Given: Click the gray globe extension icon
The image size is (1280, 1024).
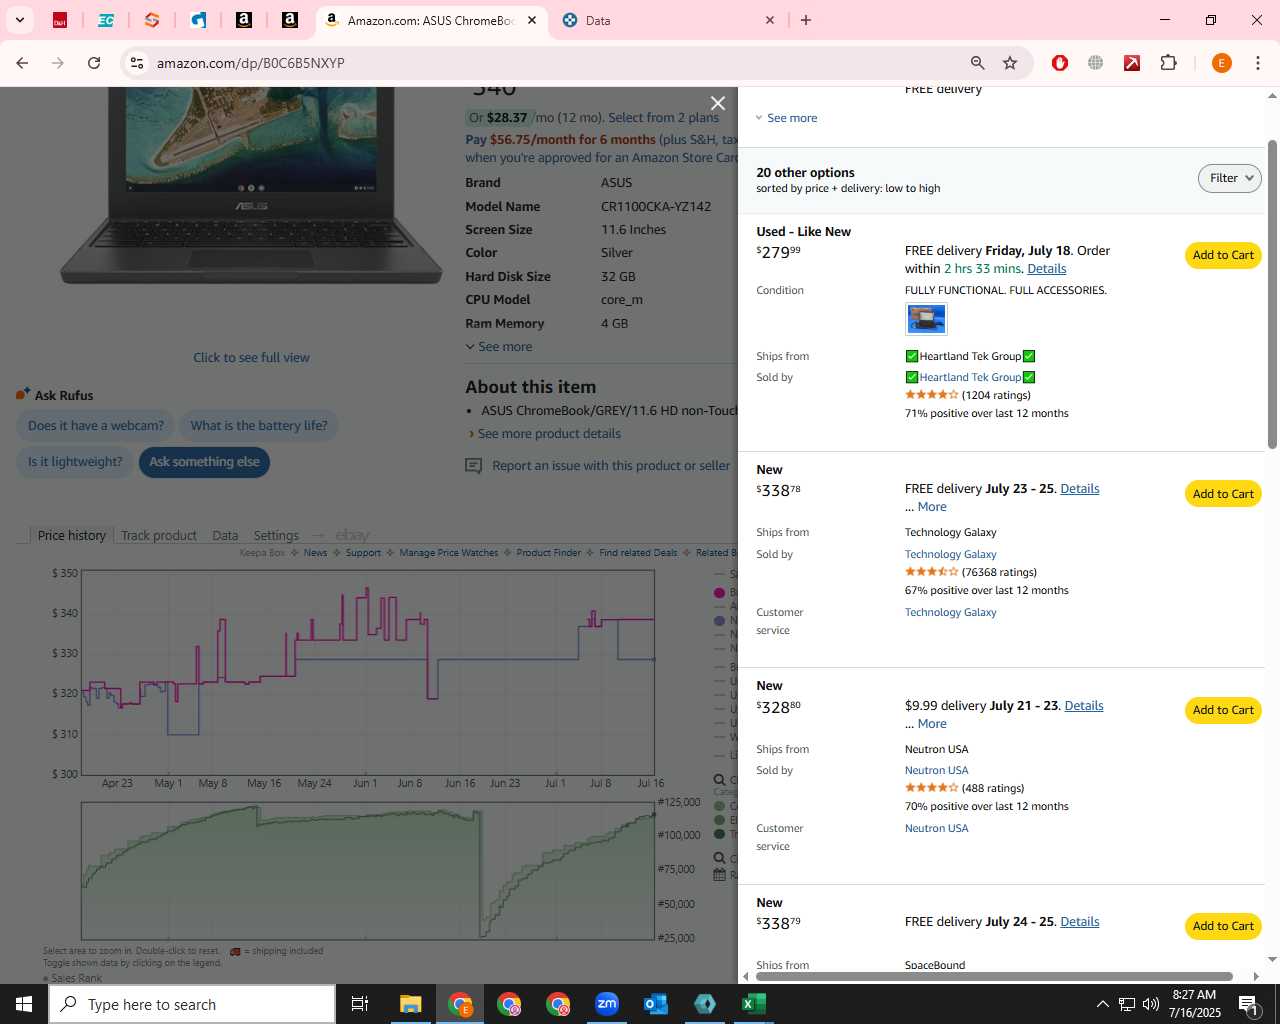Looking at the screenshot, I should [x=1096, y=63].
